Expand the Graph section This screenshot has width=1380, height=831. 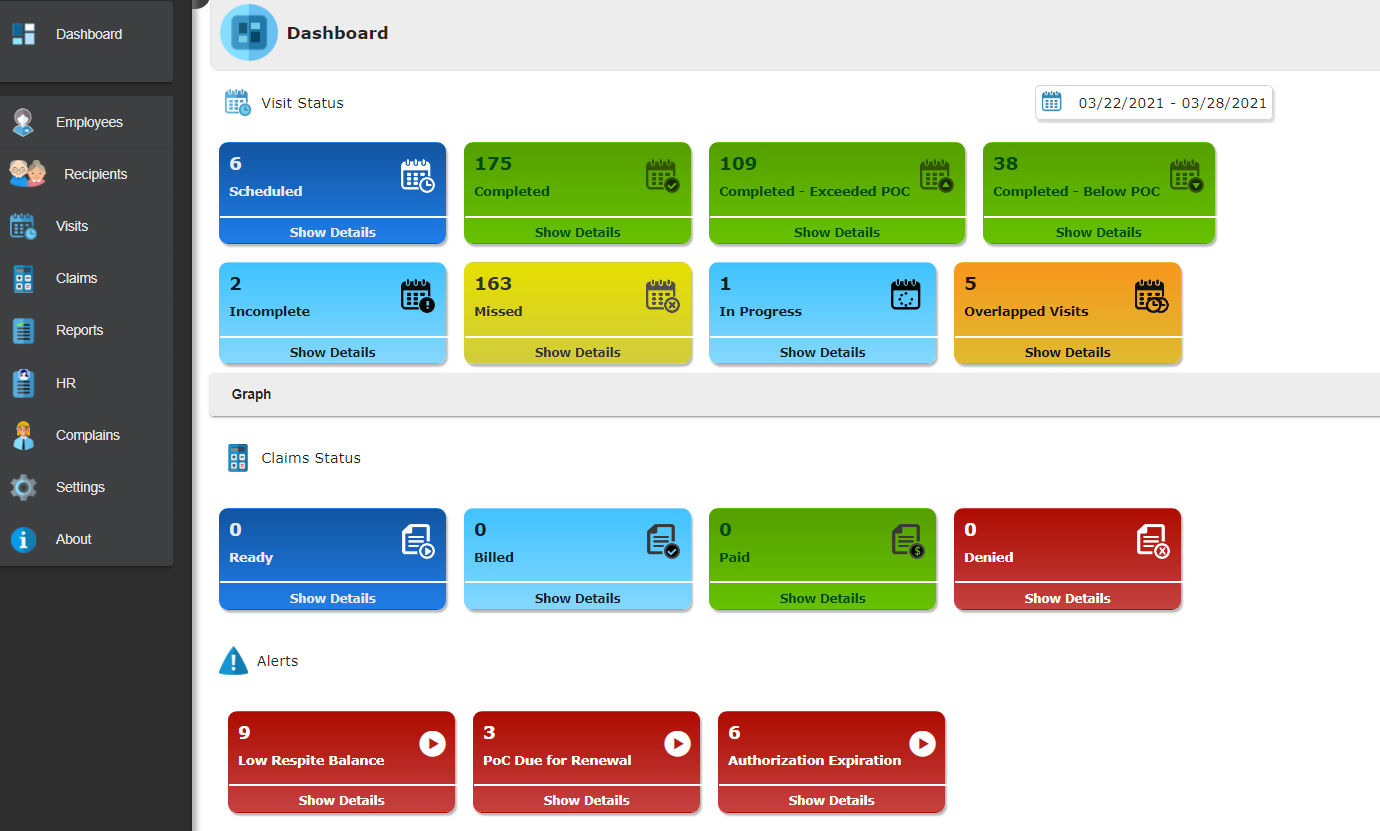(251, 394)
